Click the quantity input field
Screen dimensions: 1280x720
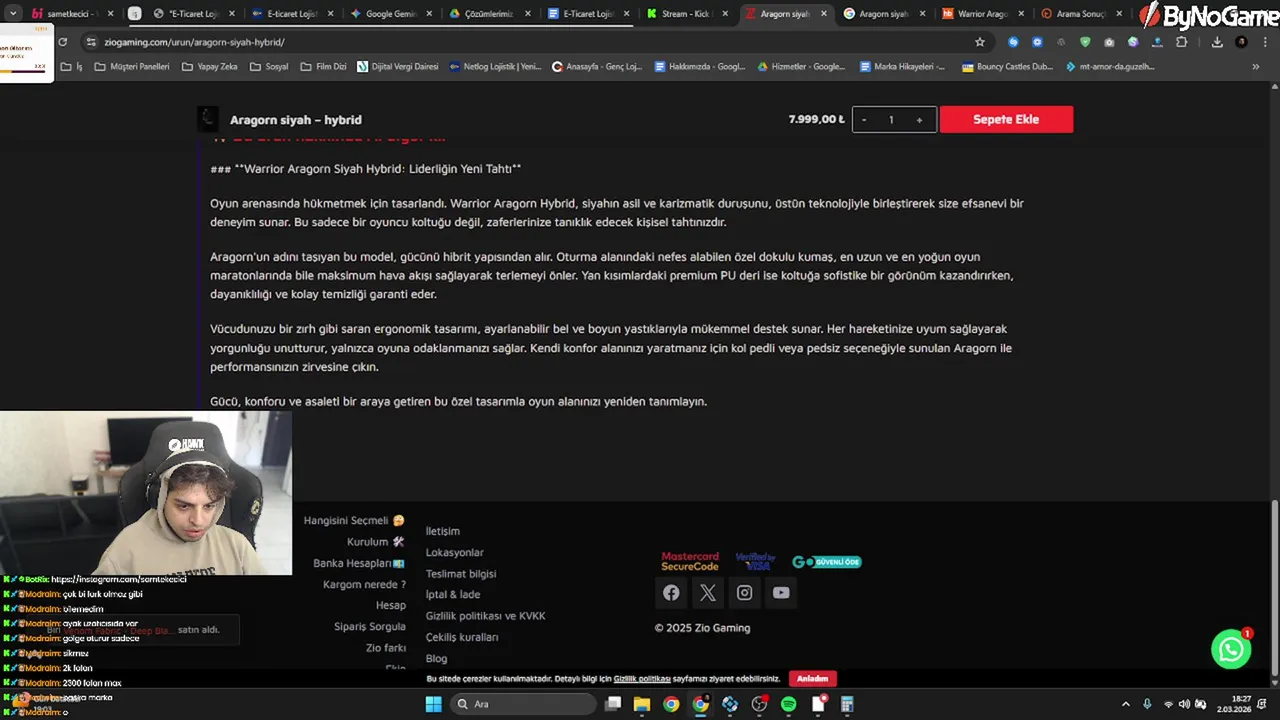(891, 119)
